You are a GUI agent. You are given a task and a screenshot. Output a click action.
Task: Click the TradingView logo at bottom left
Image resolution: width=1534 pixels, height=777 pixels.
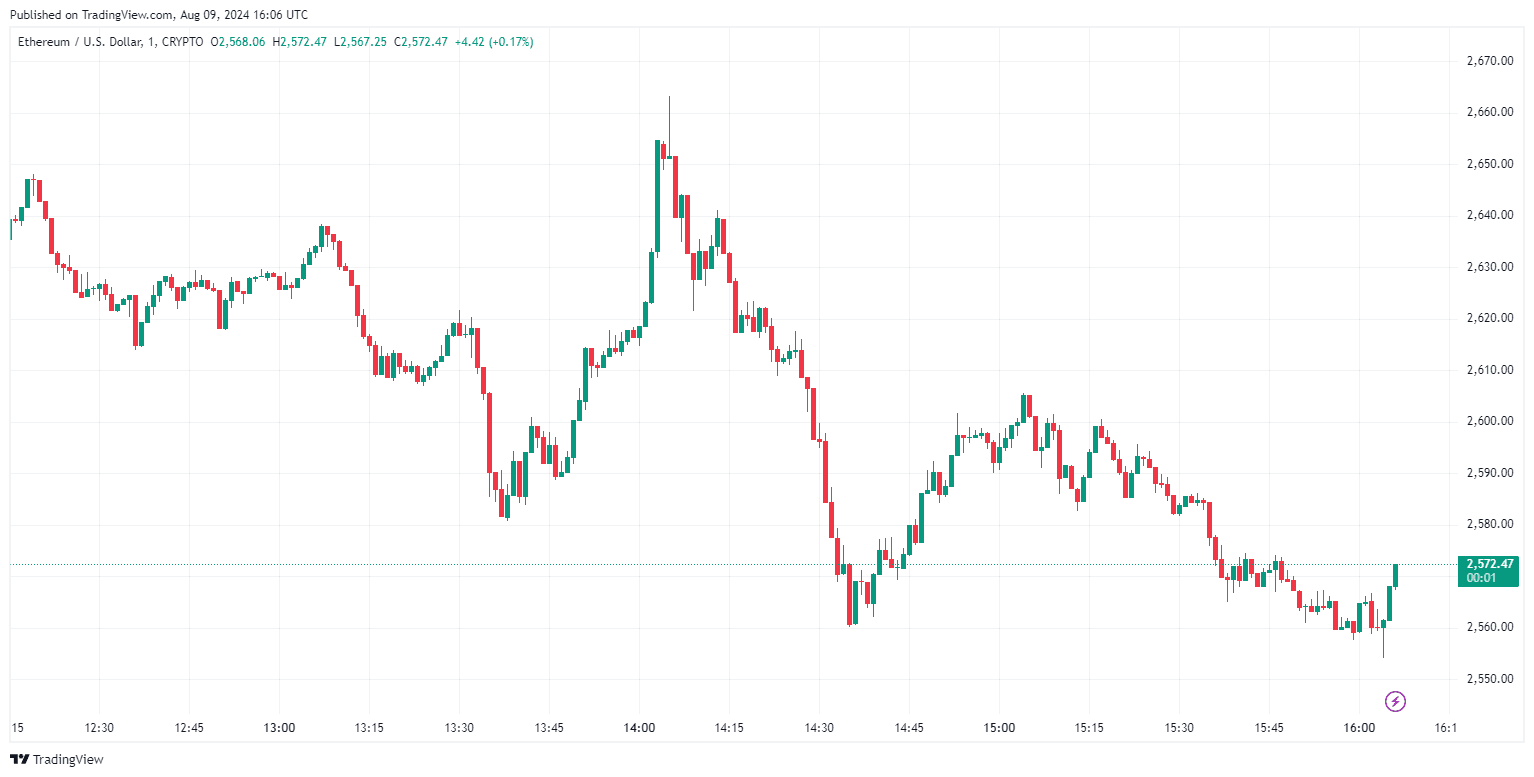coord(56,759)
